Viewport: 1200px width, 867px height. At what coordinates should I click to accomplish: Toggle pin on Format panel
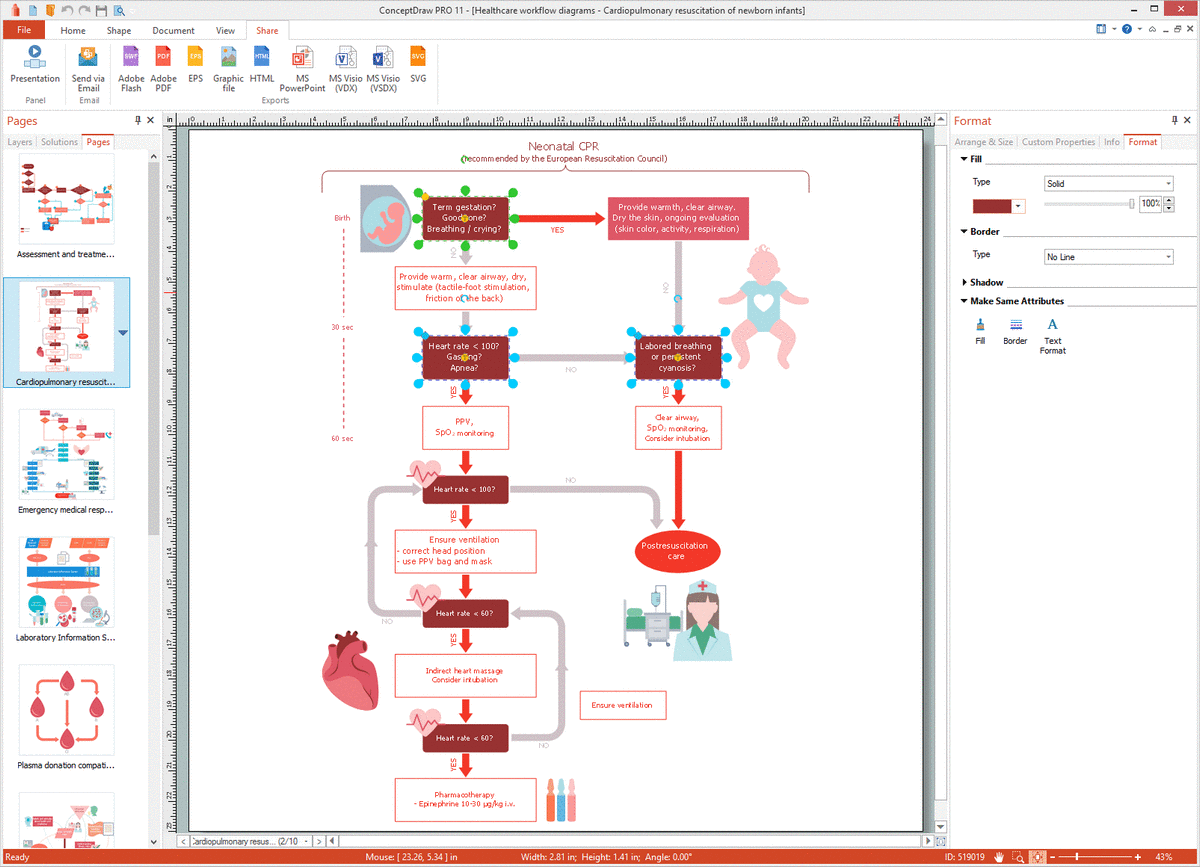[x=1173, y=121]
